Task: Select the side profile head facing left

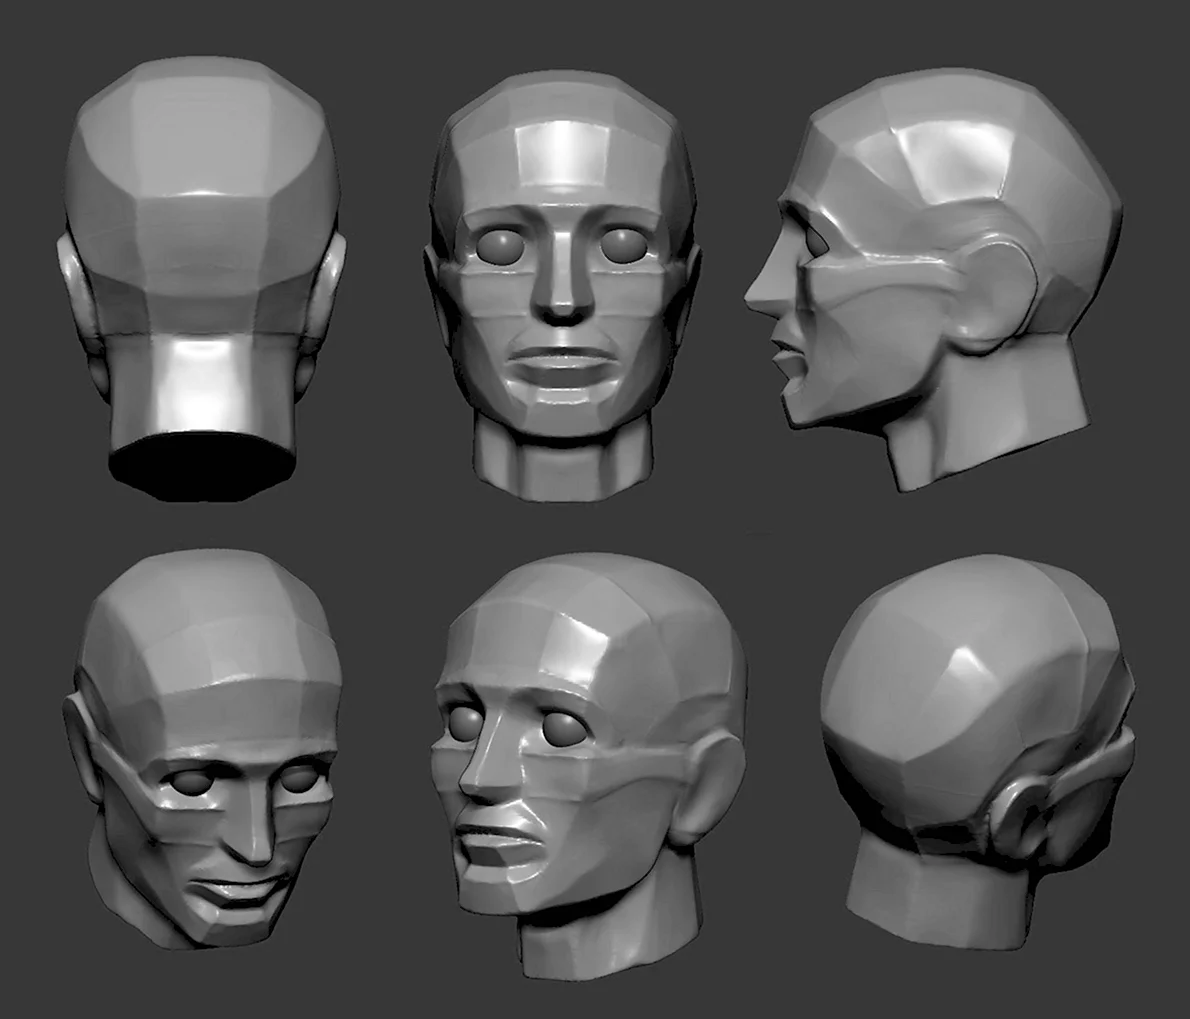Action: (x=933, y=279)
